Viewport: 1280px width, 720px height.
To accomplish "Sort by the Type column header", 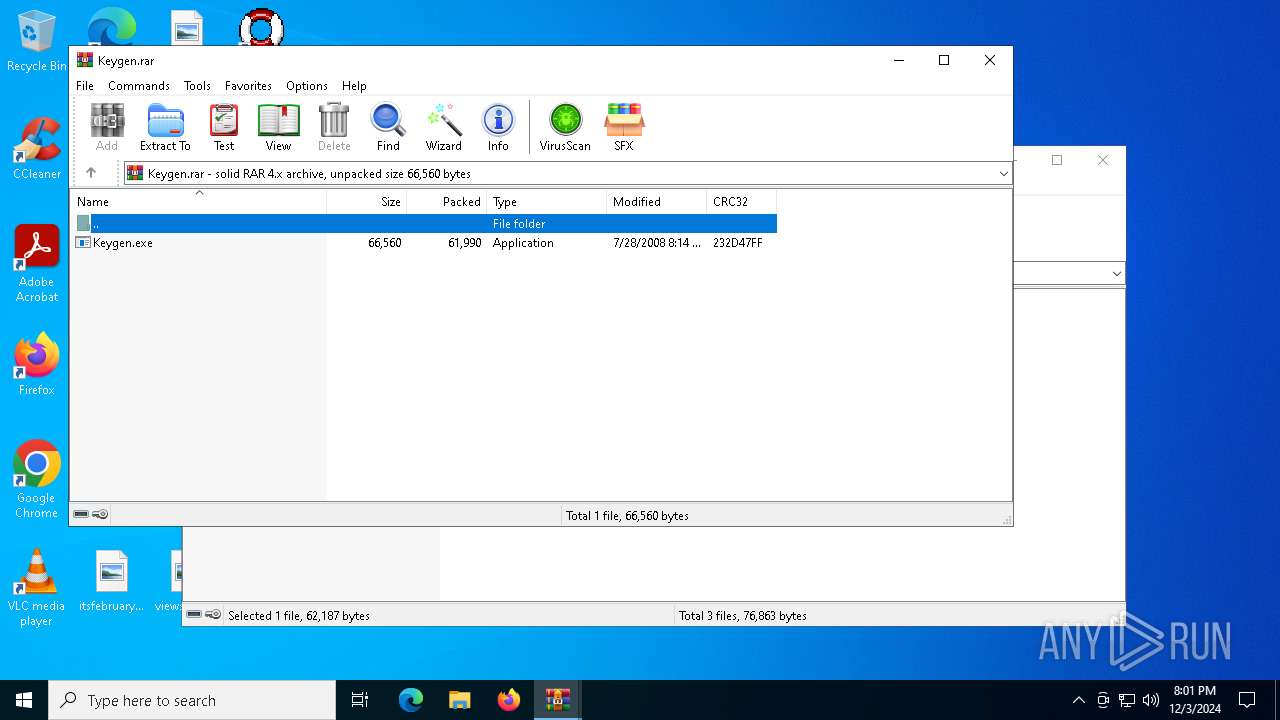I will click(547, 202).
